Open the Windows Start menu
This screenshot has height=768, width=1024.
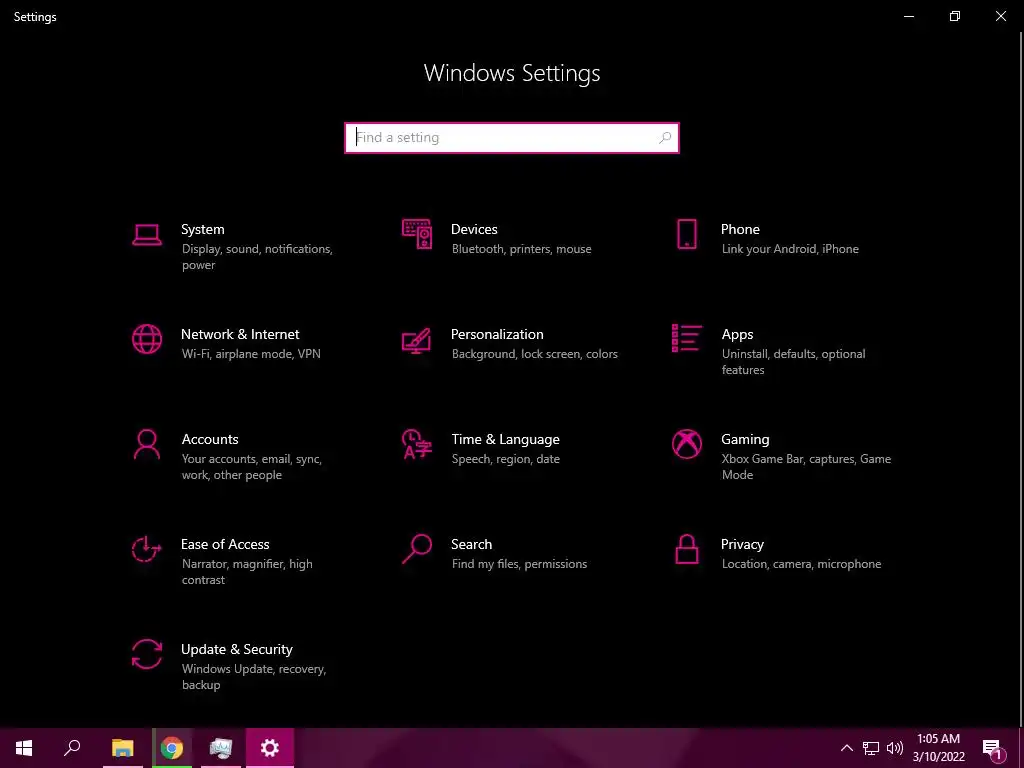pyautogui.click(x=24, y=748)
